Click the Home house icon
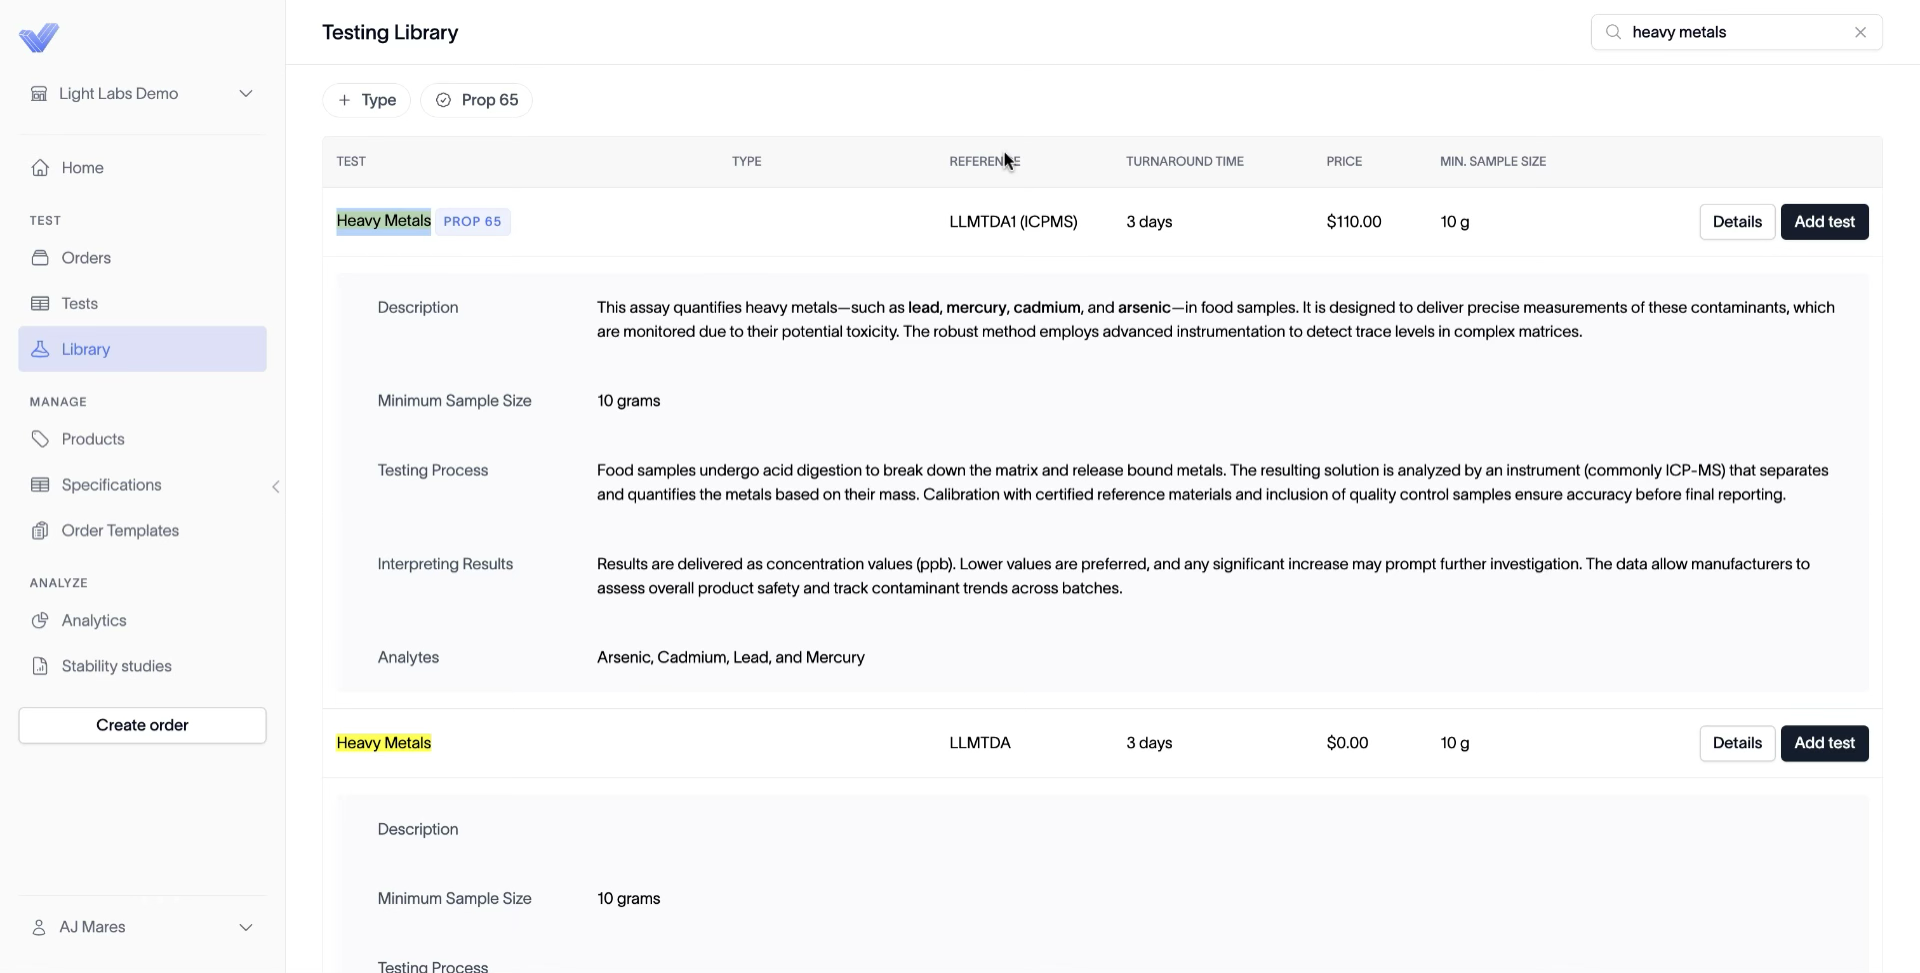Screen dimensions: 1920x973 pyautogui.click(x=40, y=168)
